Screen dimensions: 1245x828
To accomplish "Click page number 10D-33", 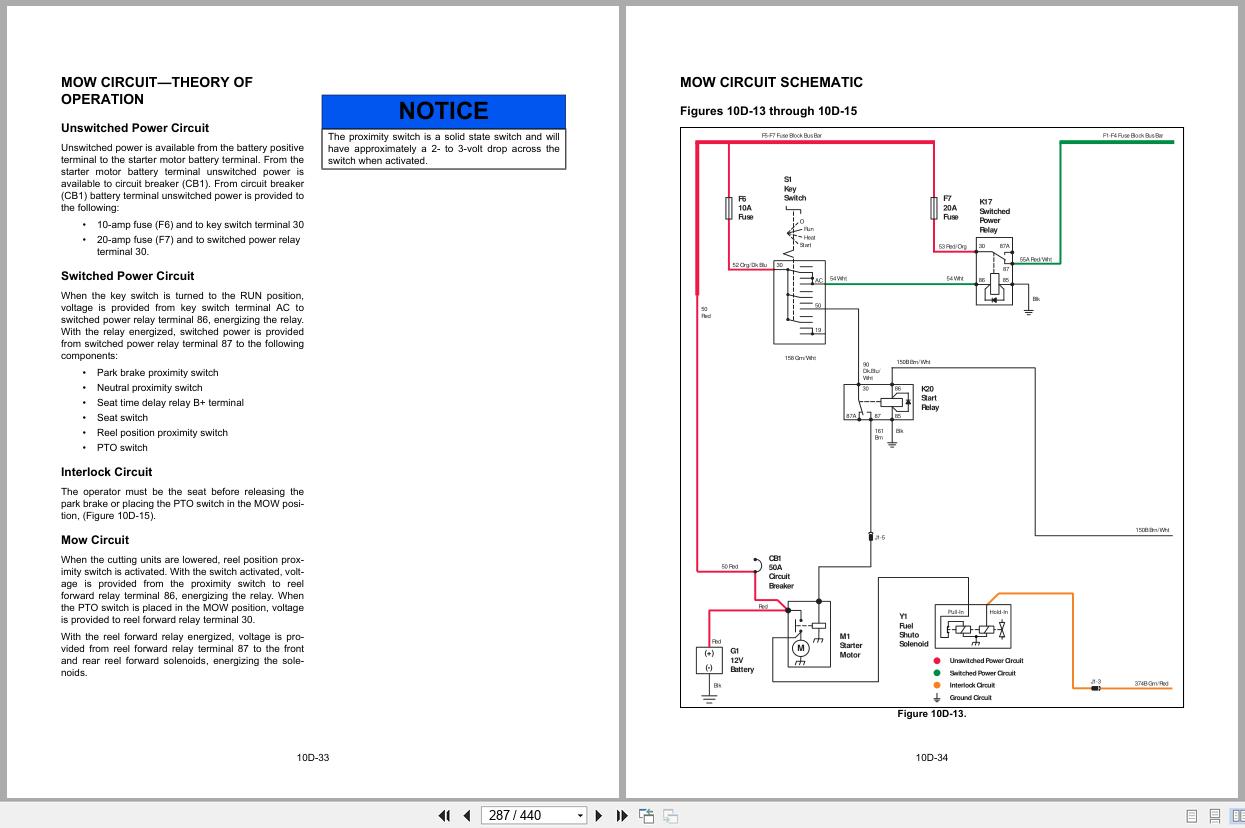I will point(313,757).
